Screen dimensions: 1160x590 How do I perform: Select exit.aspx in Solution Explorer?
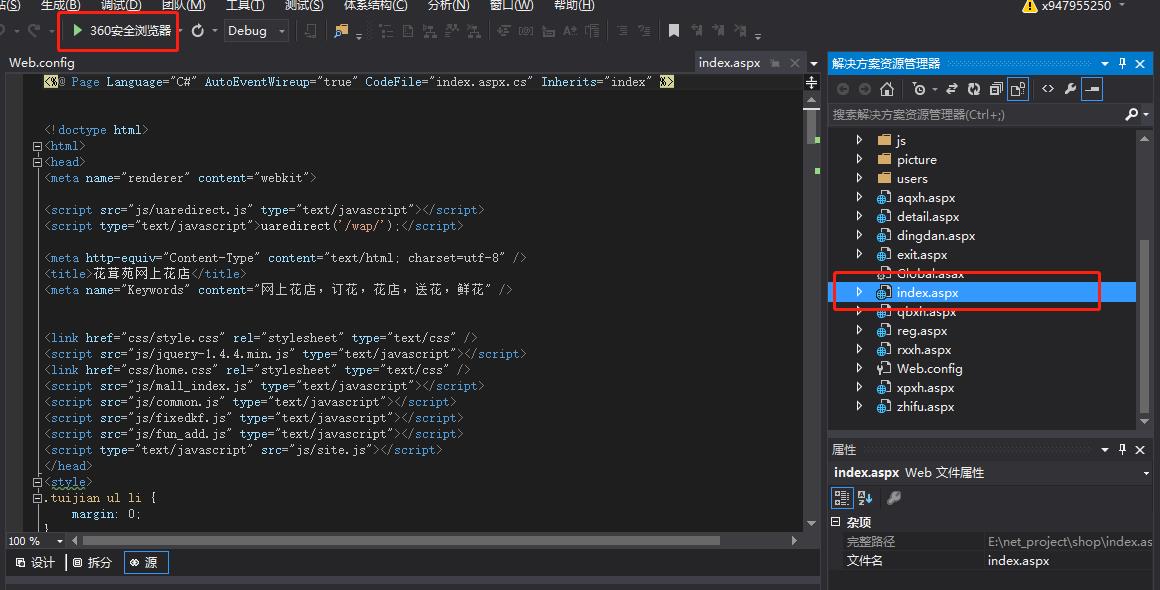coord(922,255)
